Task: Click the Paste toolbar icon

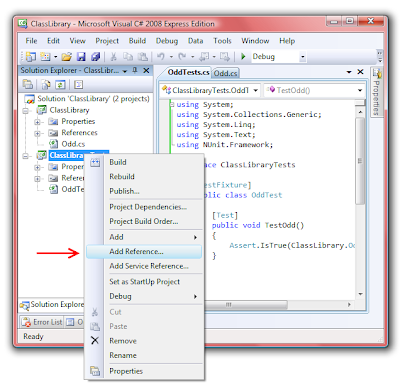Action: pyautogui.click(x=143, y=57)
